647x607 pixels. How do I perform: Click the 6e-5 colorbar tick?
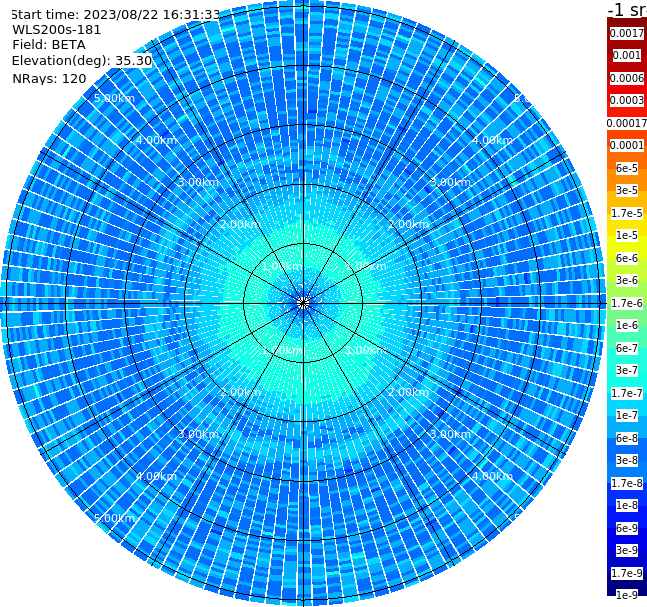click(627, 168)
